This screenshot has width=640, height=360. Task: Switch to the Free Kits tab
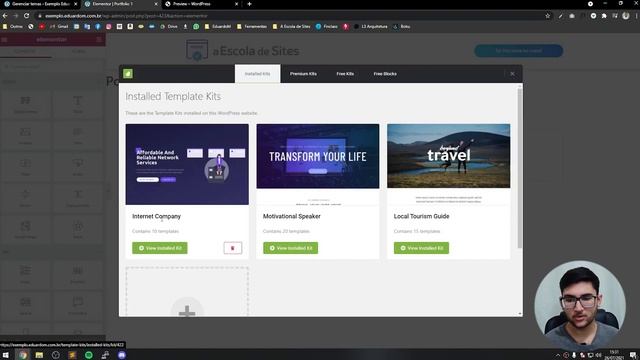click(345, 74)
